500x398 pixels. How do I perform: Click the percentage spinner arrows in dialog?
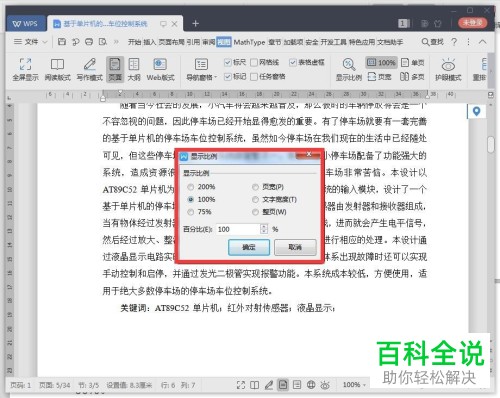click(264, 229)
